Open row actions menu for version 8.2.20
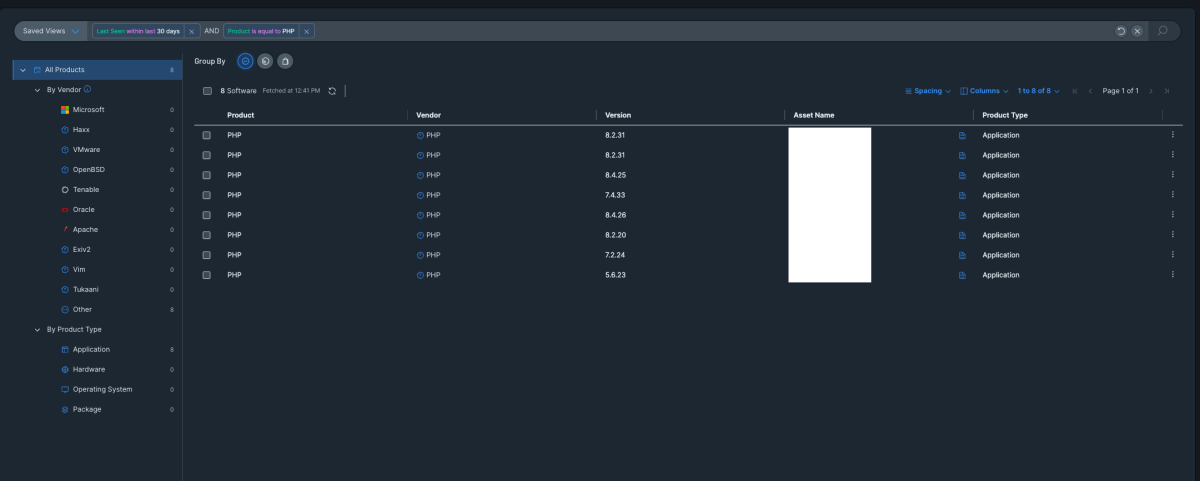The width and height of the screenshot is (1200, 481). (x=1172, y=235)
